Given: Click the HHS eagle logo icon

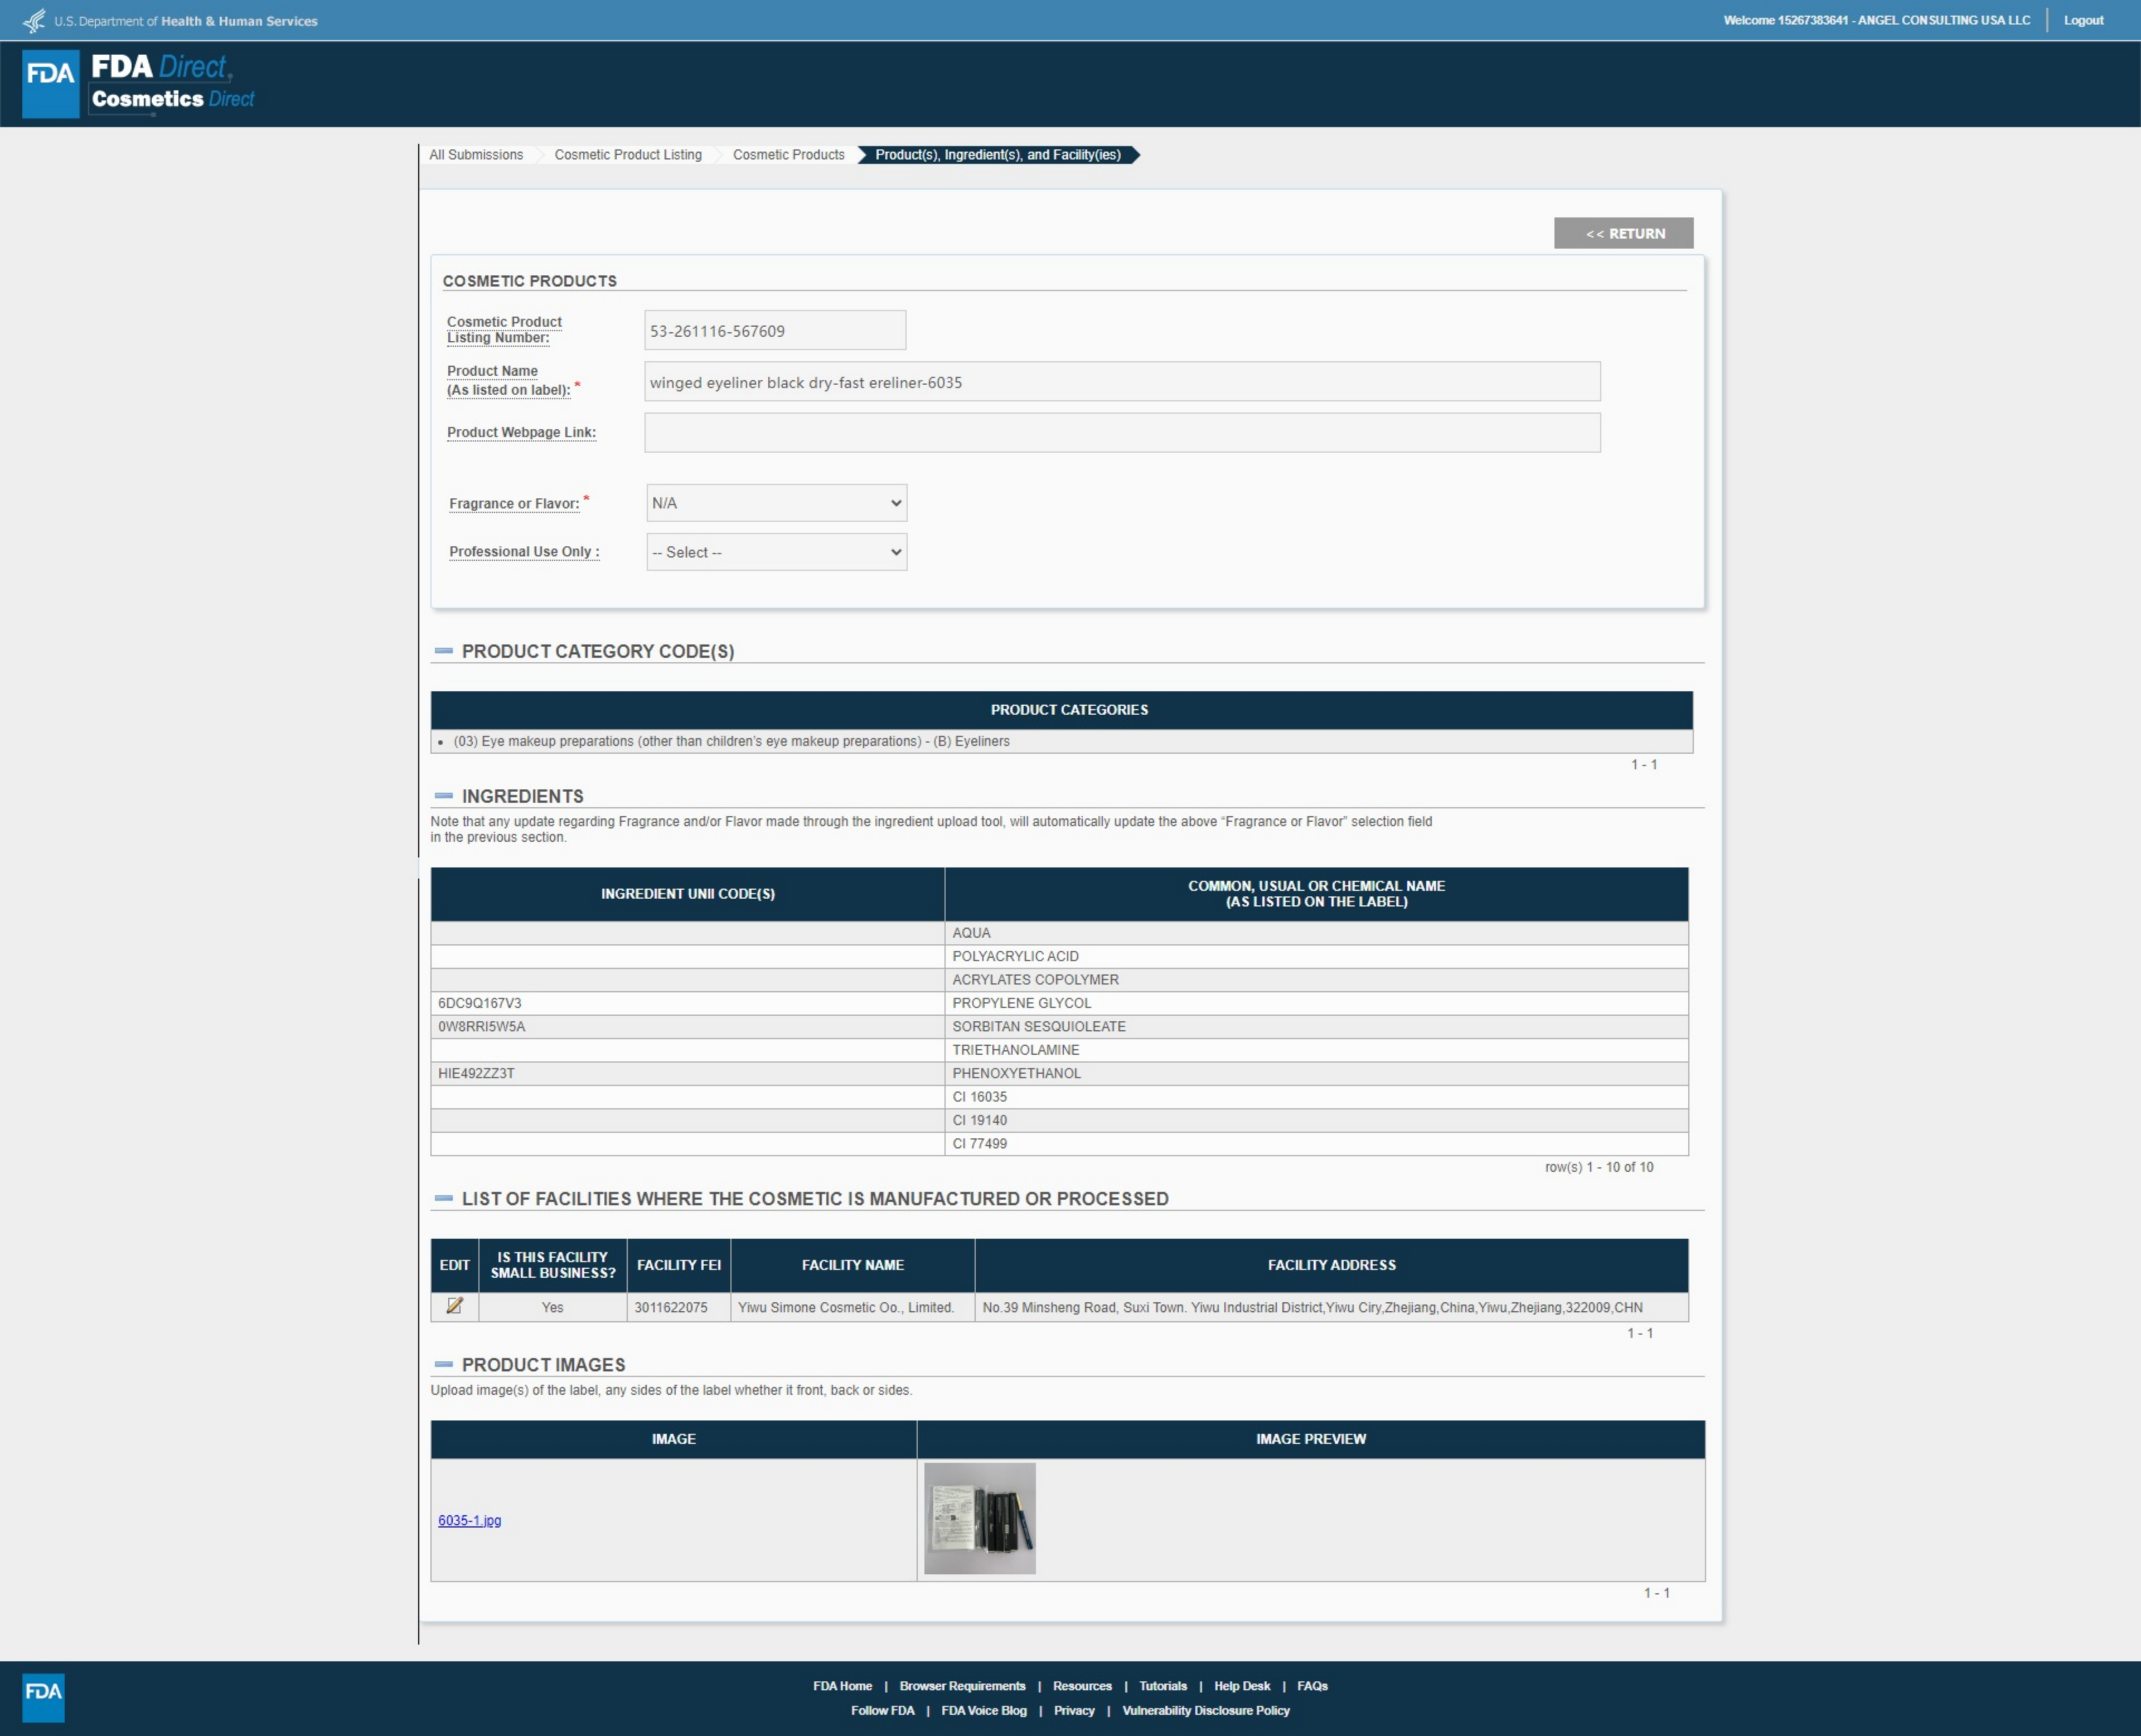Looking at the screenshot, I should [x=34, y=20].
